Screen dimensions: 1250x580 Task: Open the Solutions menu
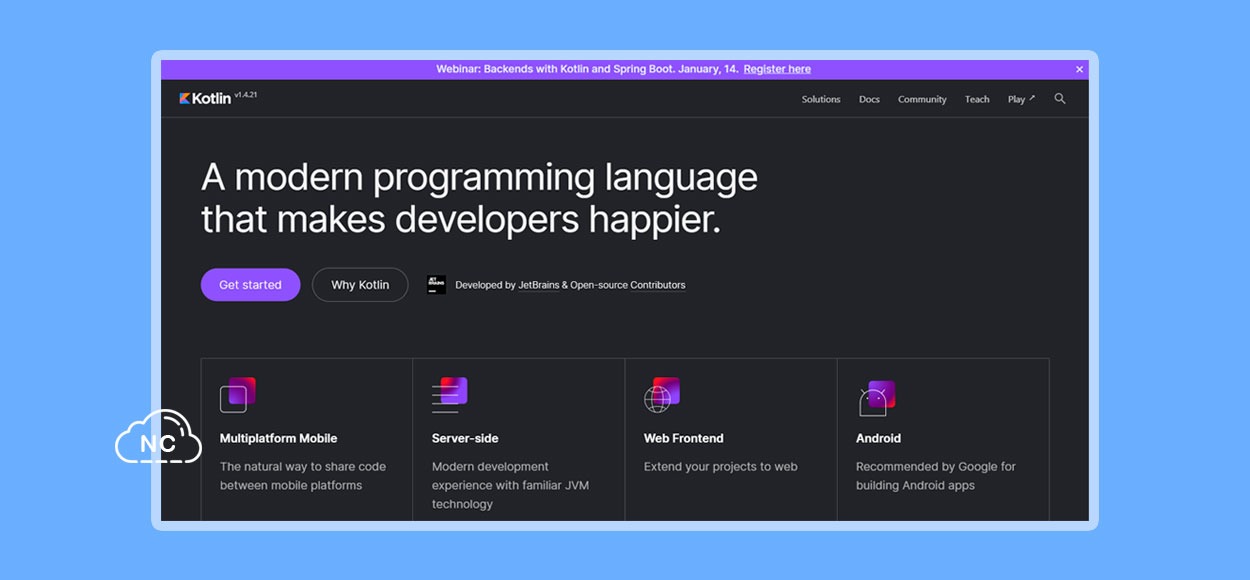(821, 99)
